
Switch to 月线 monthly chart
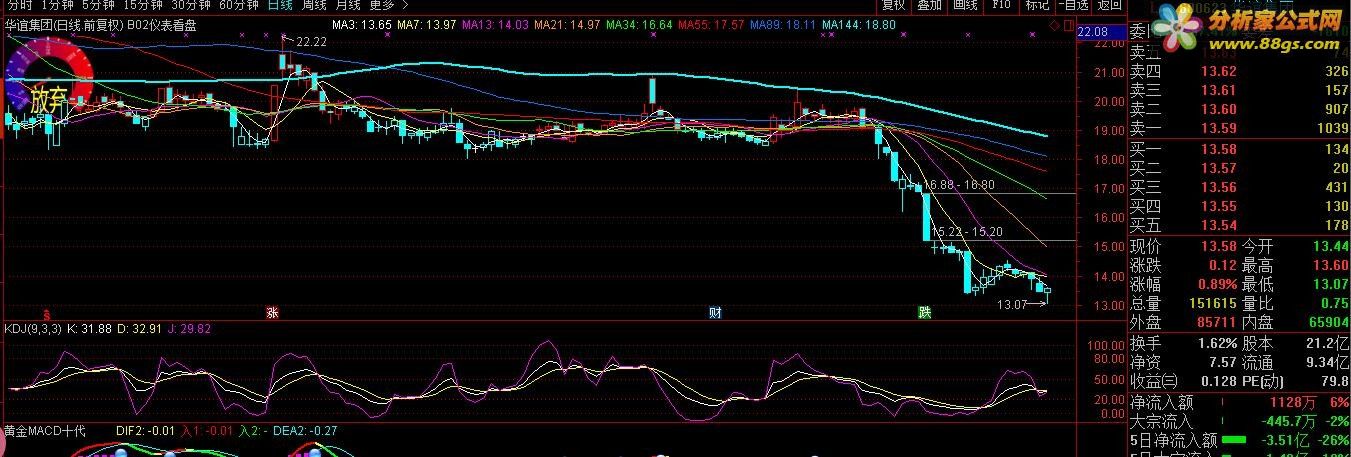click(x=347, y=5)
